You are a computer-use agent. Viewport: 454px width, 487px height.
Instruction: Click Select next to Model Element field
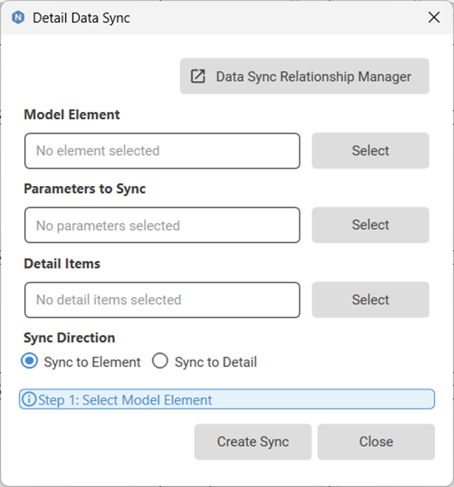[x=370, y=151]
